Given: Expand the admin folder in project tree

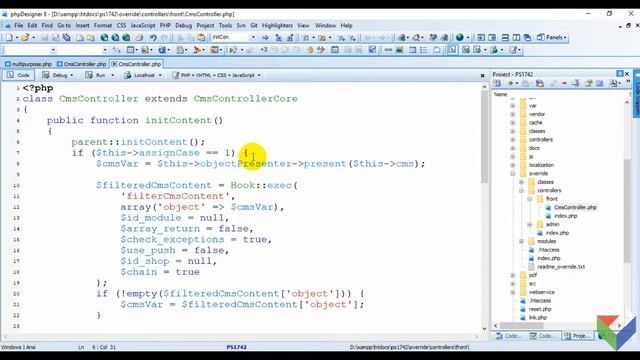Looking at the screenshot, I should coord(529,224).
